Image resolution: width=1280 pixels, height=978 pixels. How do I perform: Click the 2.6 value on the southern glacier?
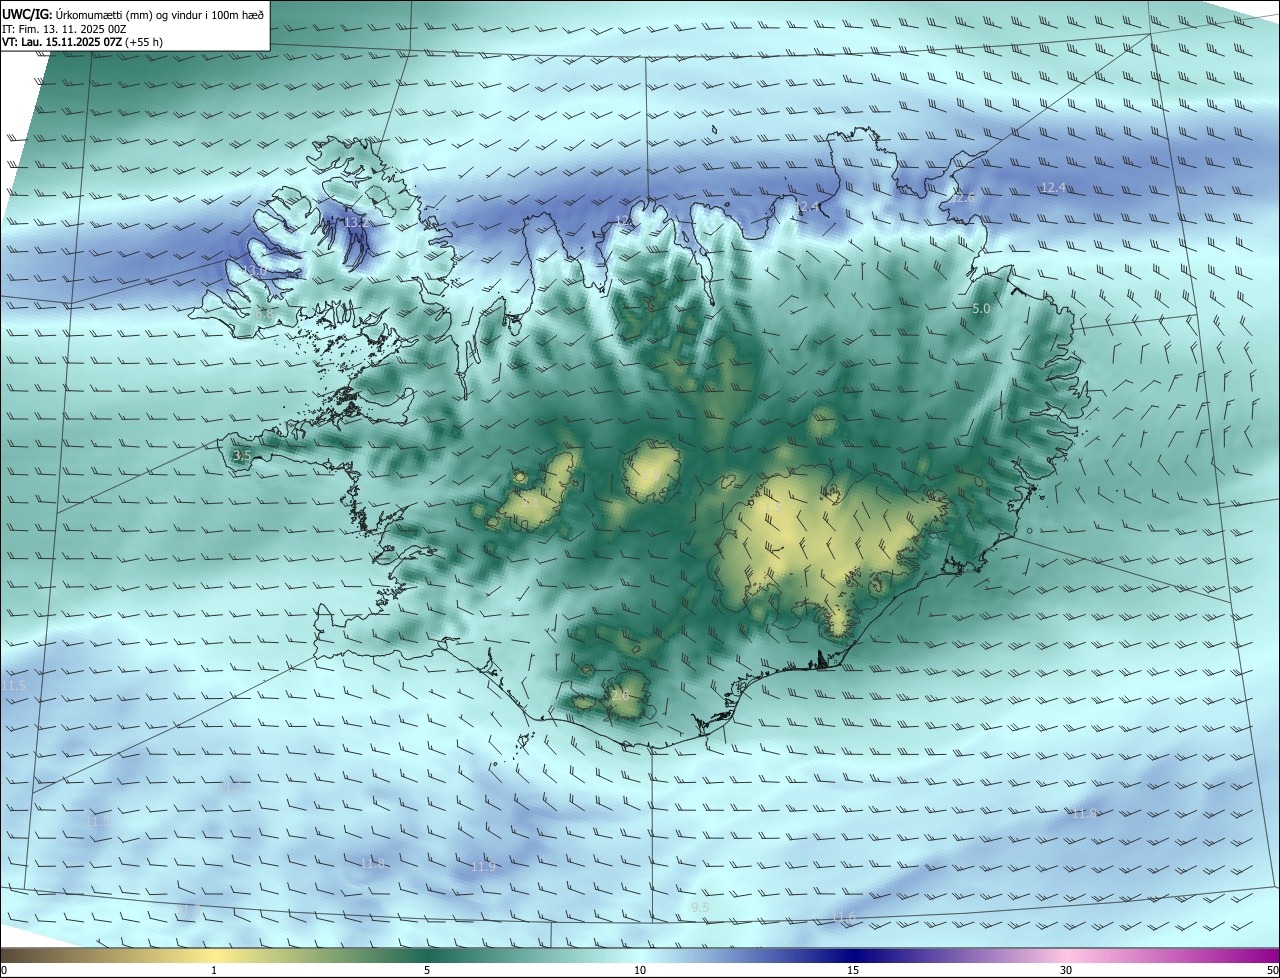coord(619,695)
